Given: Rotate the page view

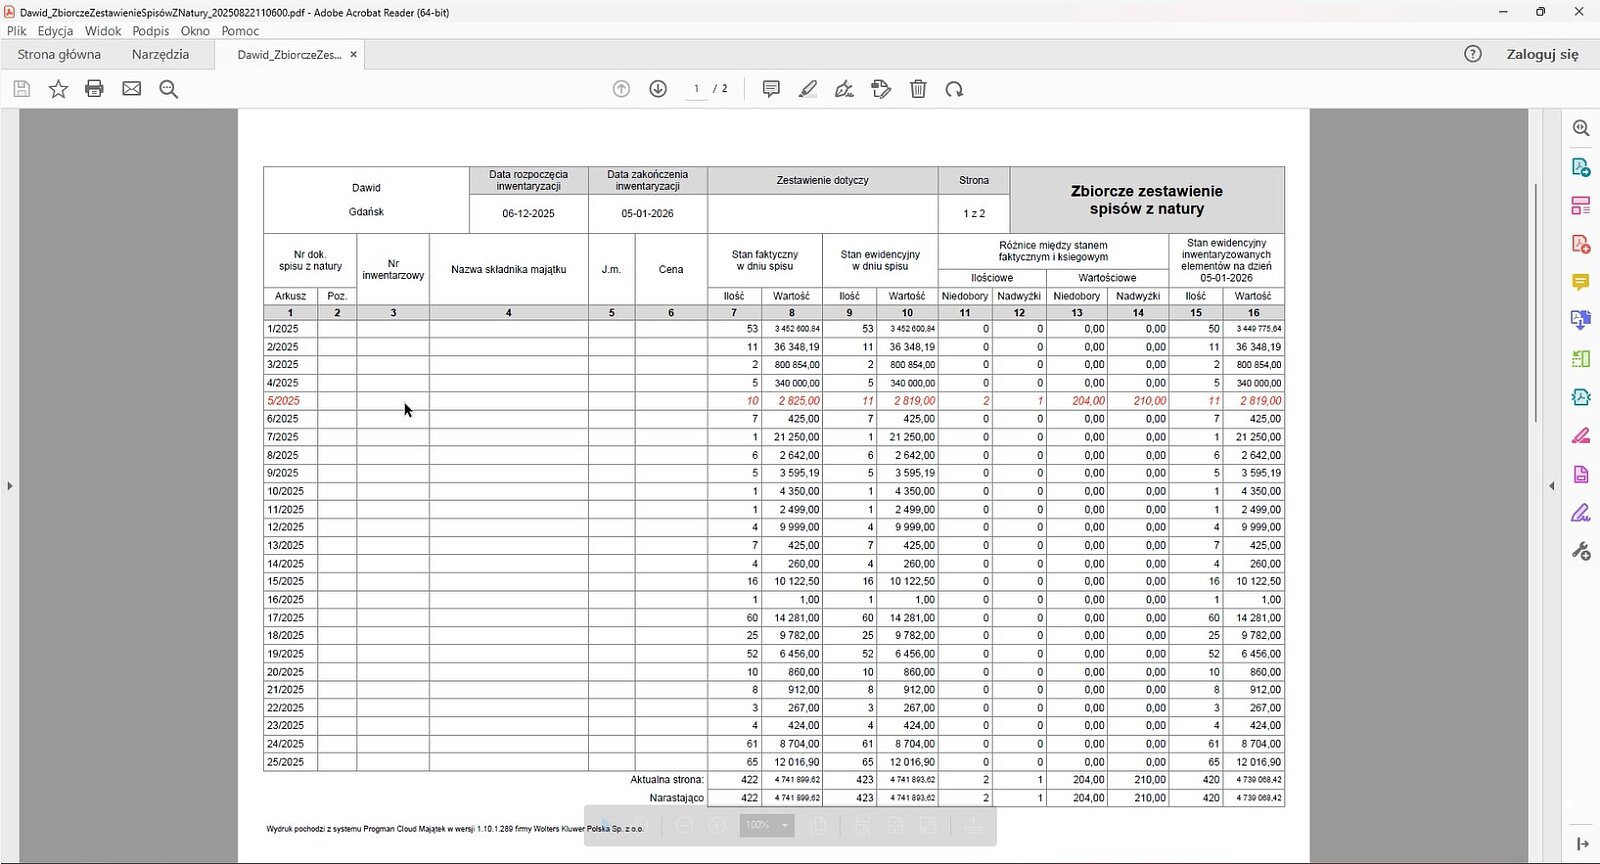Looking at the screenshot, I should [955, 89].
